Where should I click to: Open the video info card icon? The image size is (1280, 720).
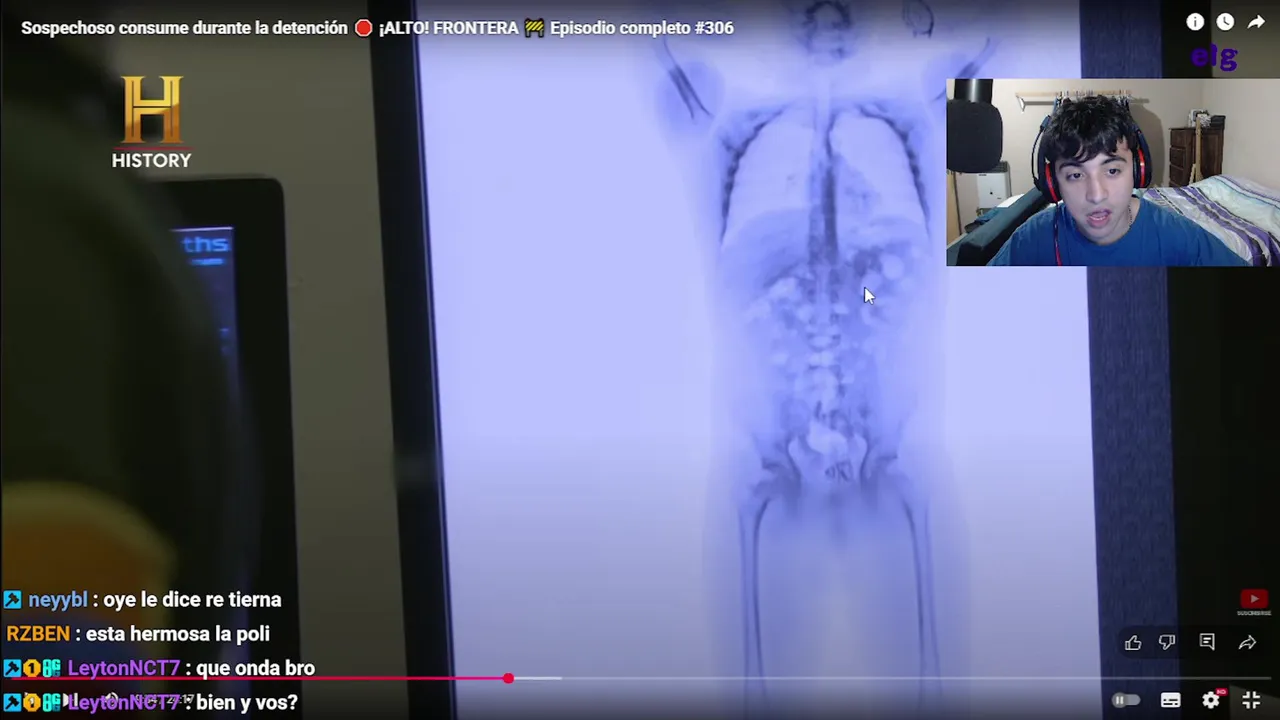(x=1195, y=22)
